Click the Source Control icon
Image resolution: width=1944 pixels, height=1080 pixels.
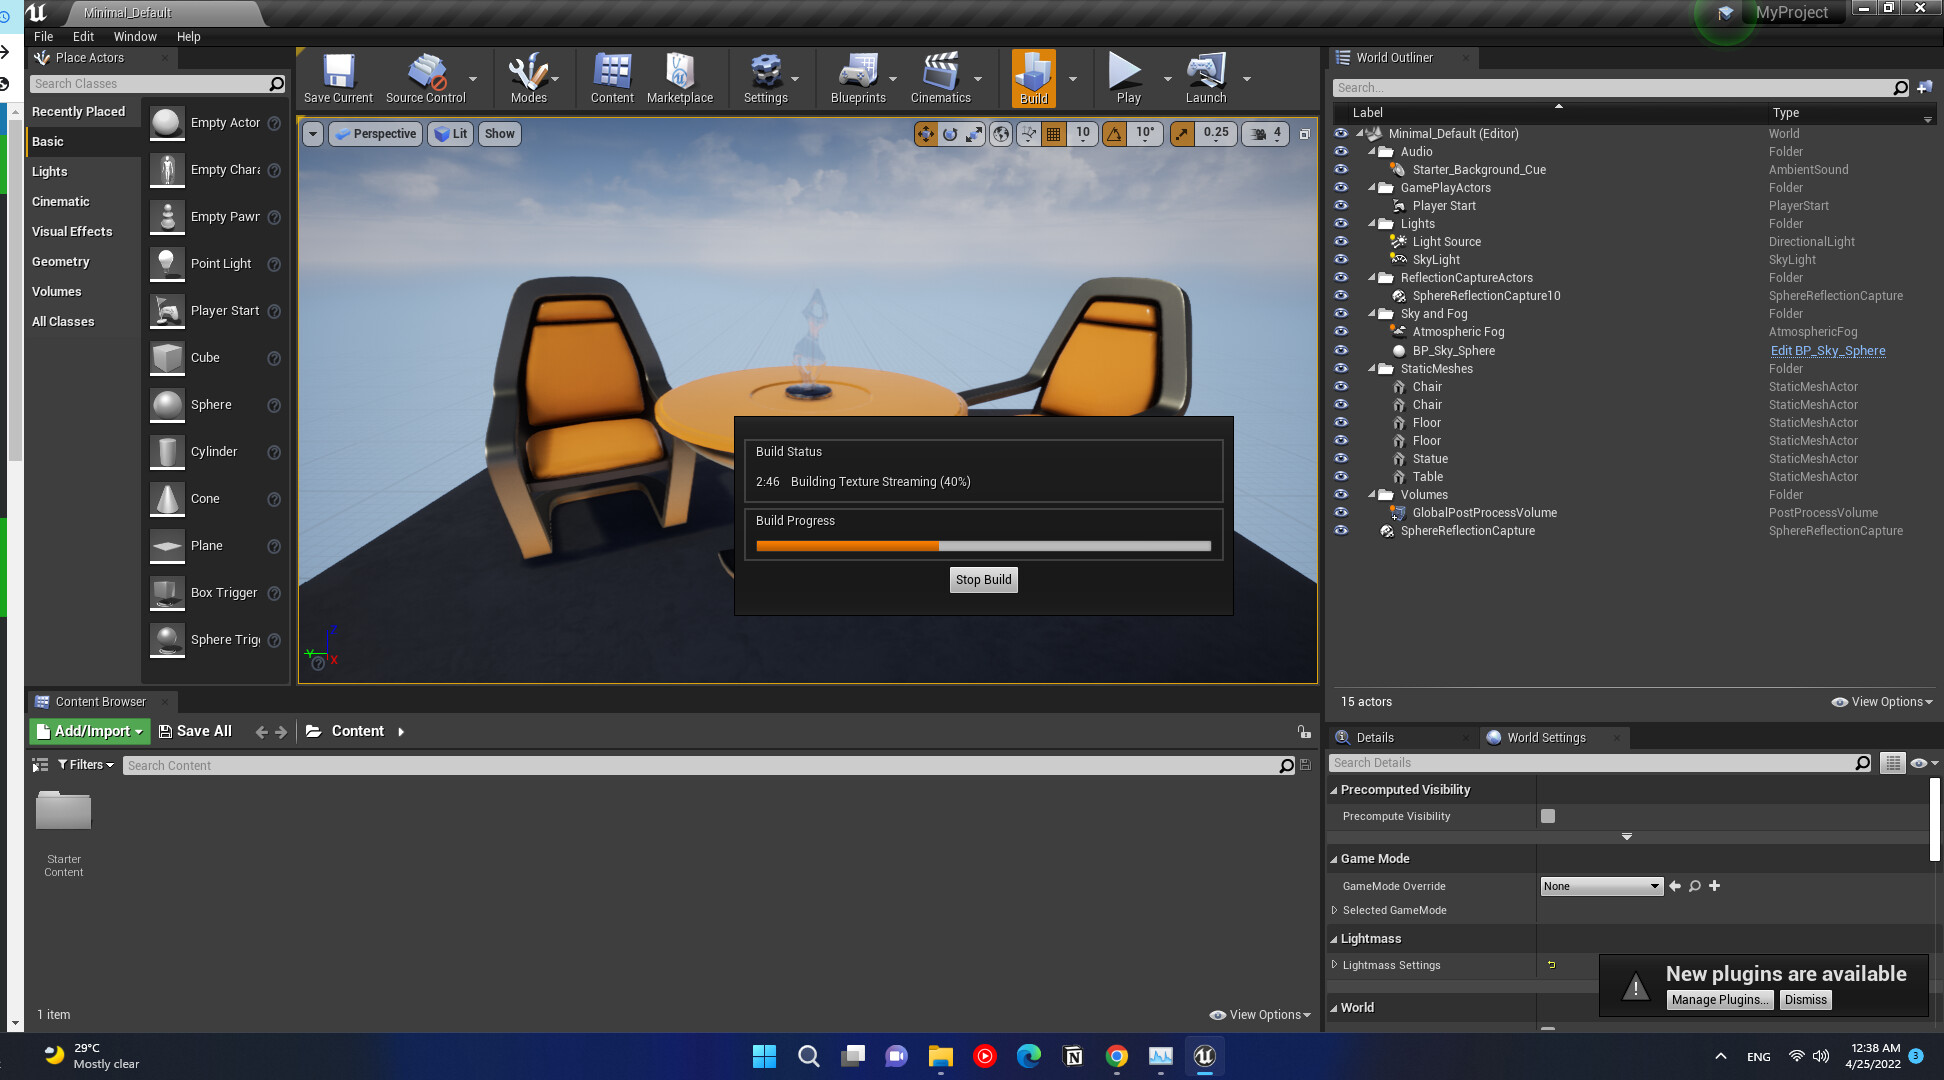(x=425, y=72)
